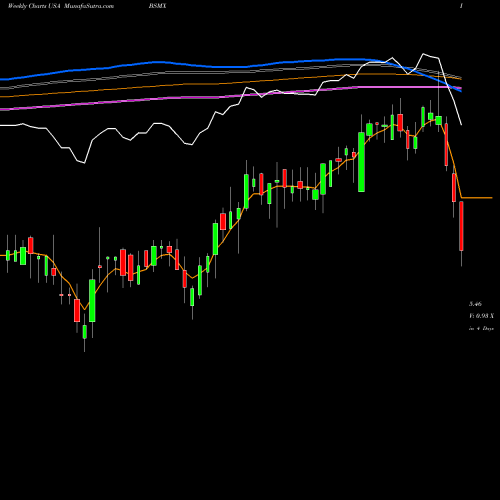Click the 'in 4 Days' label
Image resolution: width=500 pixels, height=500 pixels.
pyautogui.click(x=481, y=328)
